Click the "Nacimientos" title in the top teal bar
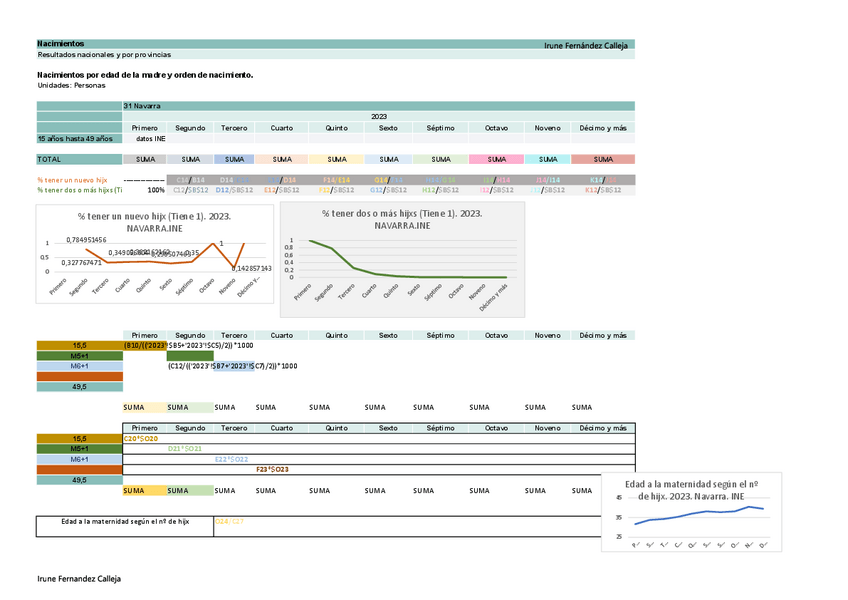 [x=61, y=44]
